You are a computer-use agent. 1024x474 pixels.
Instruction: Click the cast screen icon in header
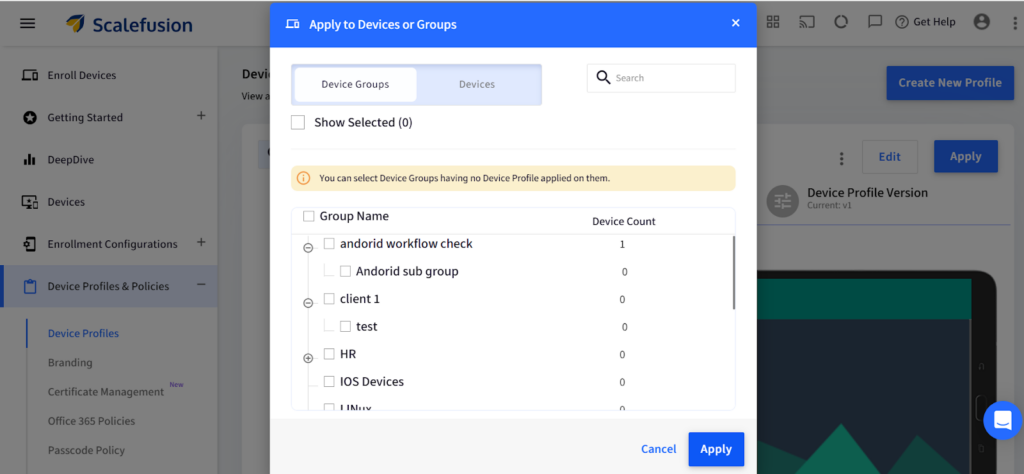pos(806,22)
